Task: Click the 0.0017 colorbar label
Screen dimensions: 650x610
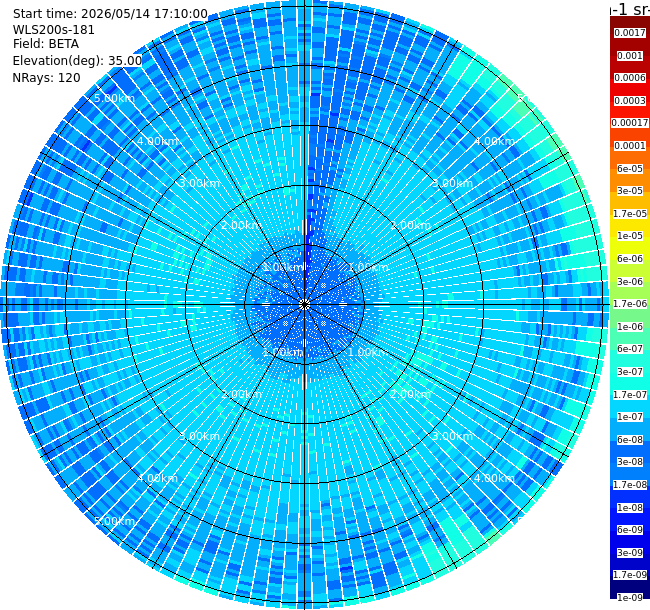Action: [x=630, y=33]
